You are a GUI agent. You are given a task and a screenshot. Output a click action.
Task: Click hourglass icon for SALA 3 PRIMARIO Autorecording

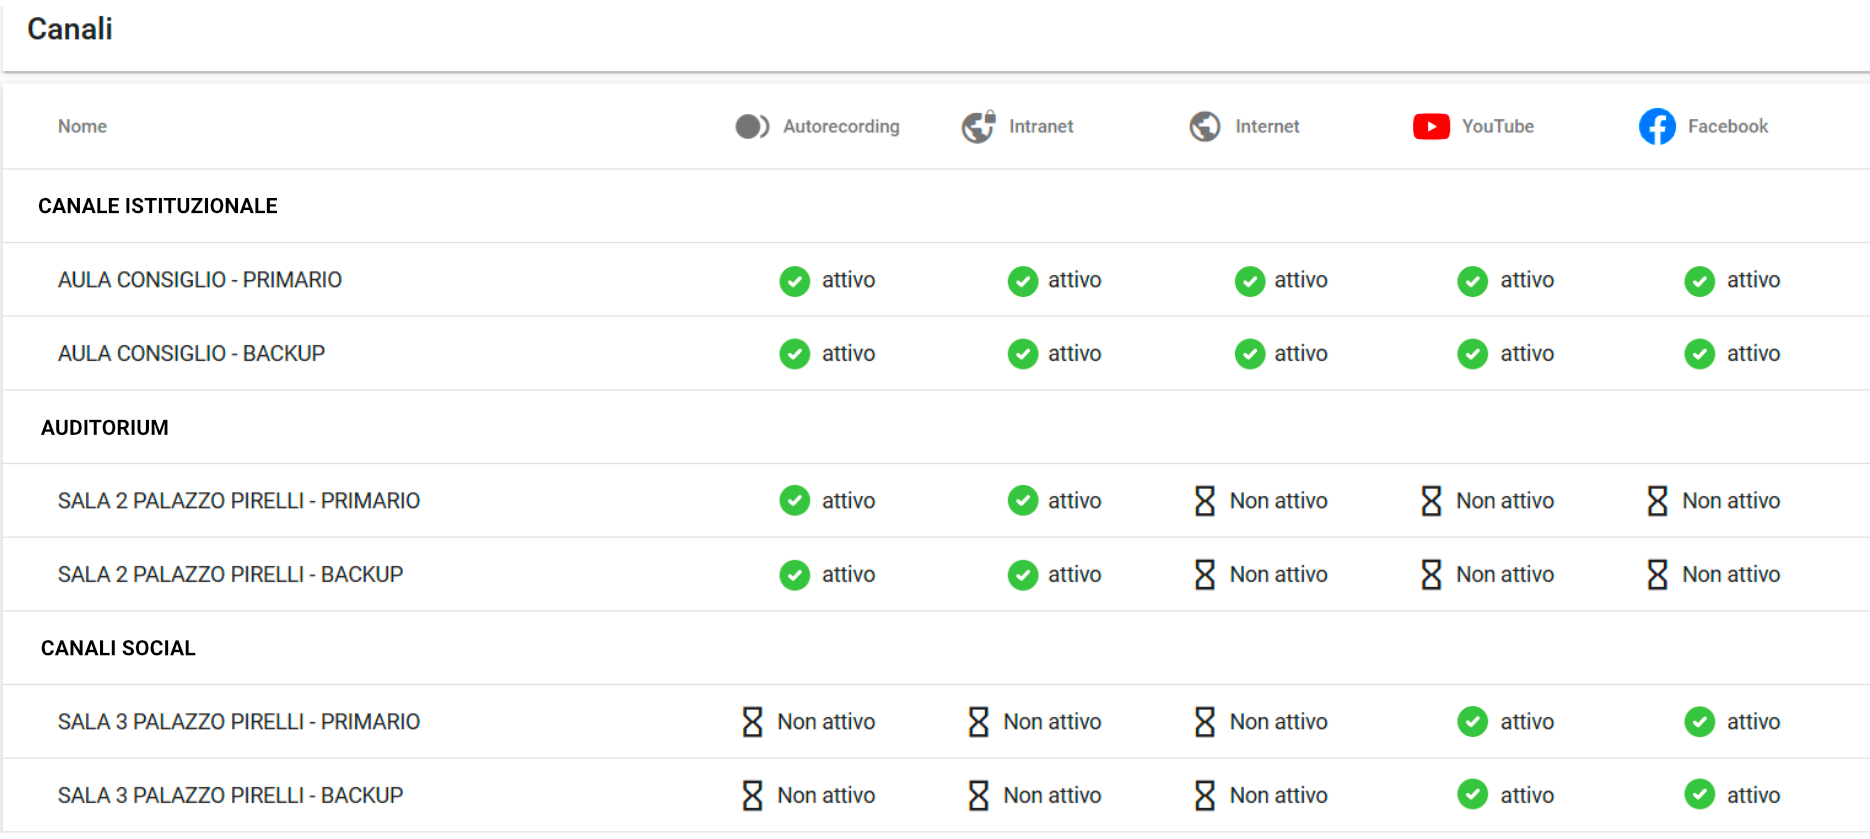tap(753, 722)
